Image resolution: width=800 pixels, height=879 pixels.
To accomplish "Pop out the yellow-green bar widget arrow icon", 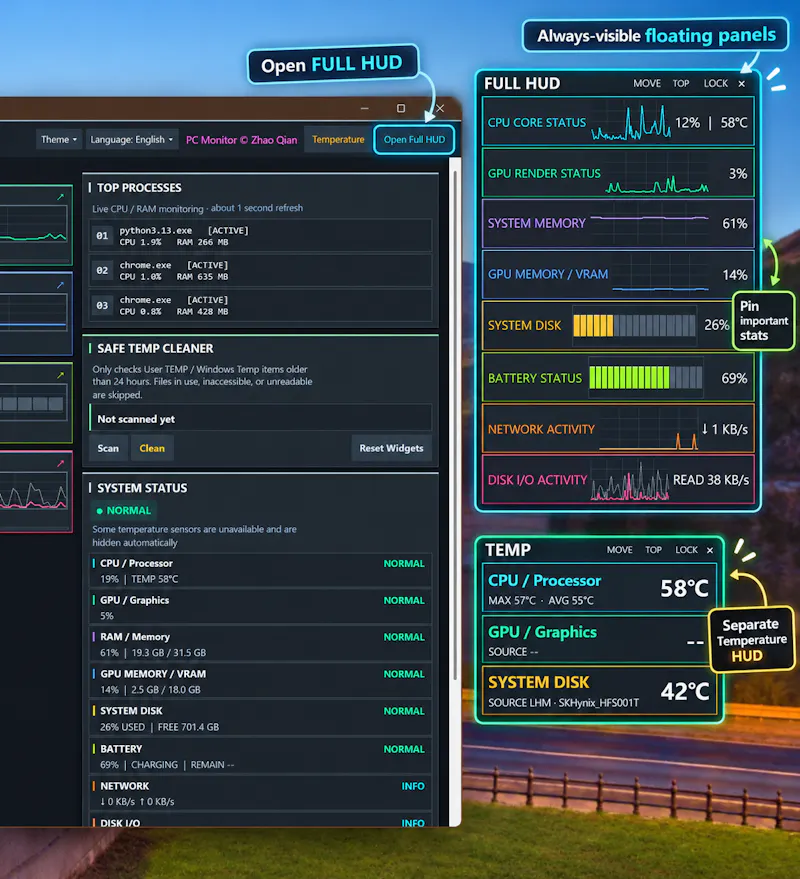I will 61,375.
